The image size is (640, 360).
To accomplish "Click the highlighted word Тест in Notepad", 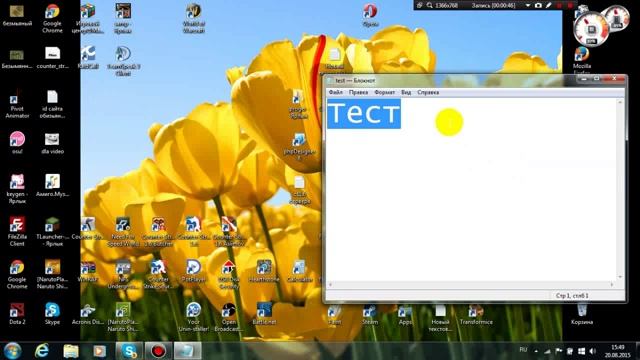I will click(364, 113).
